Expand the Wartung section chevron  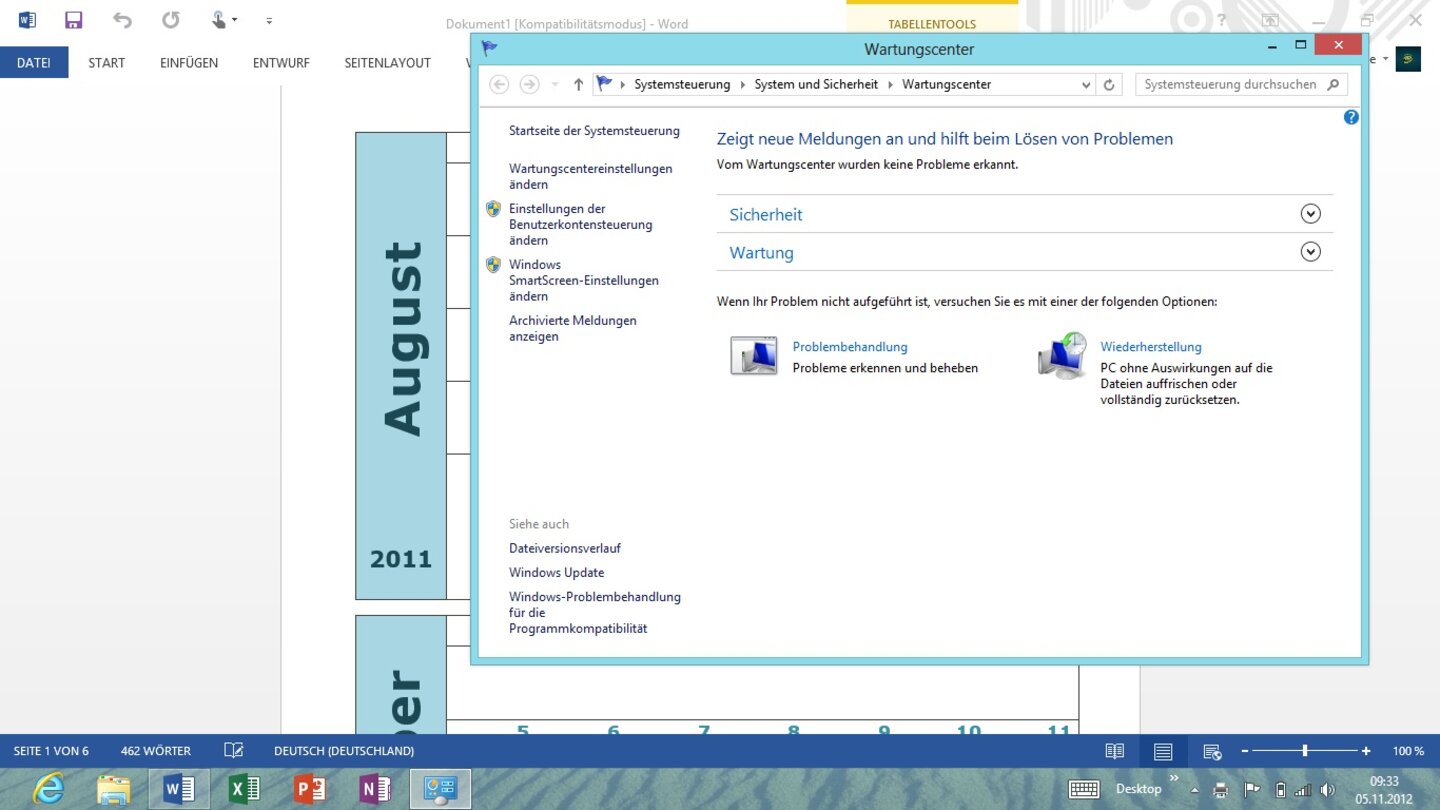(1311, 252)
